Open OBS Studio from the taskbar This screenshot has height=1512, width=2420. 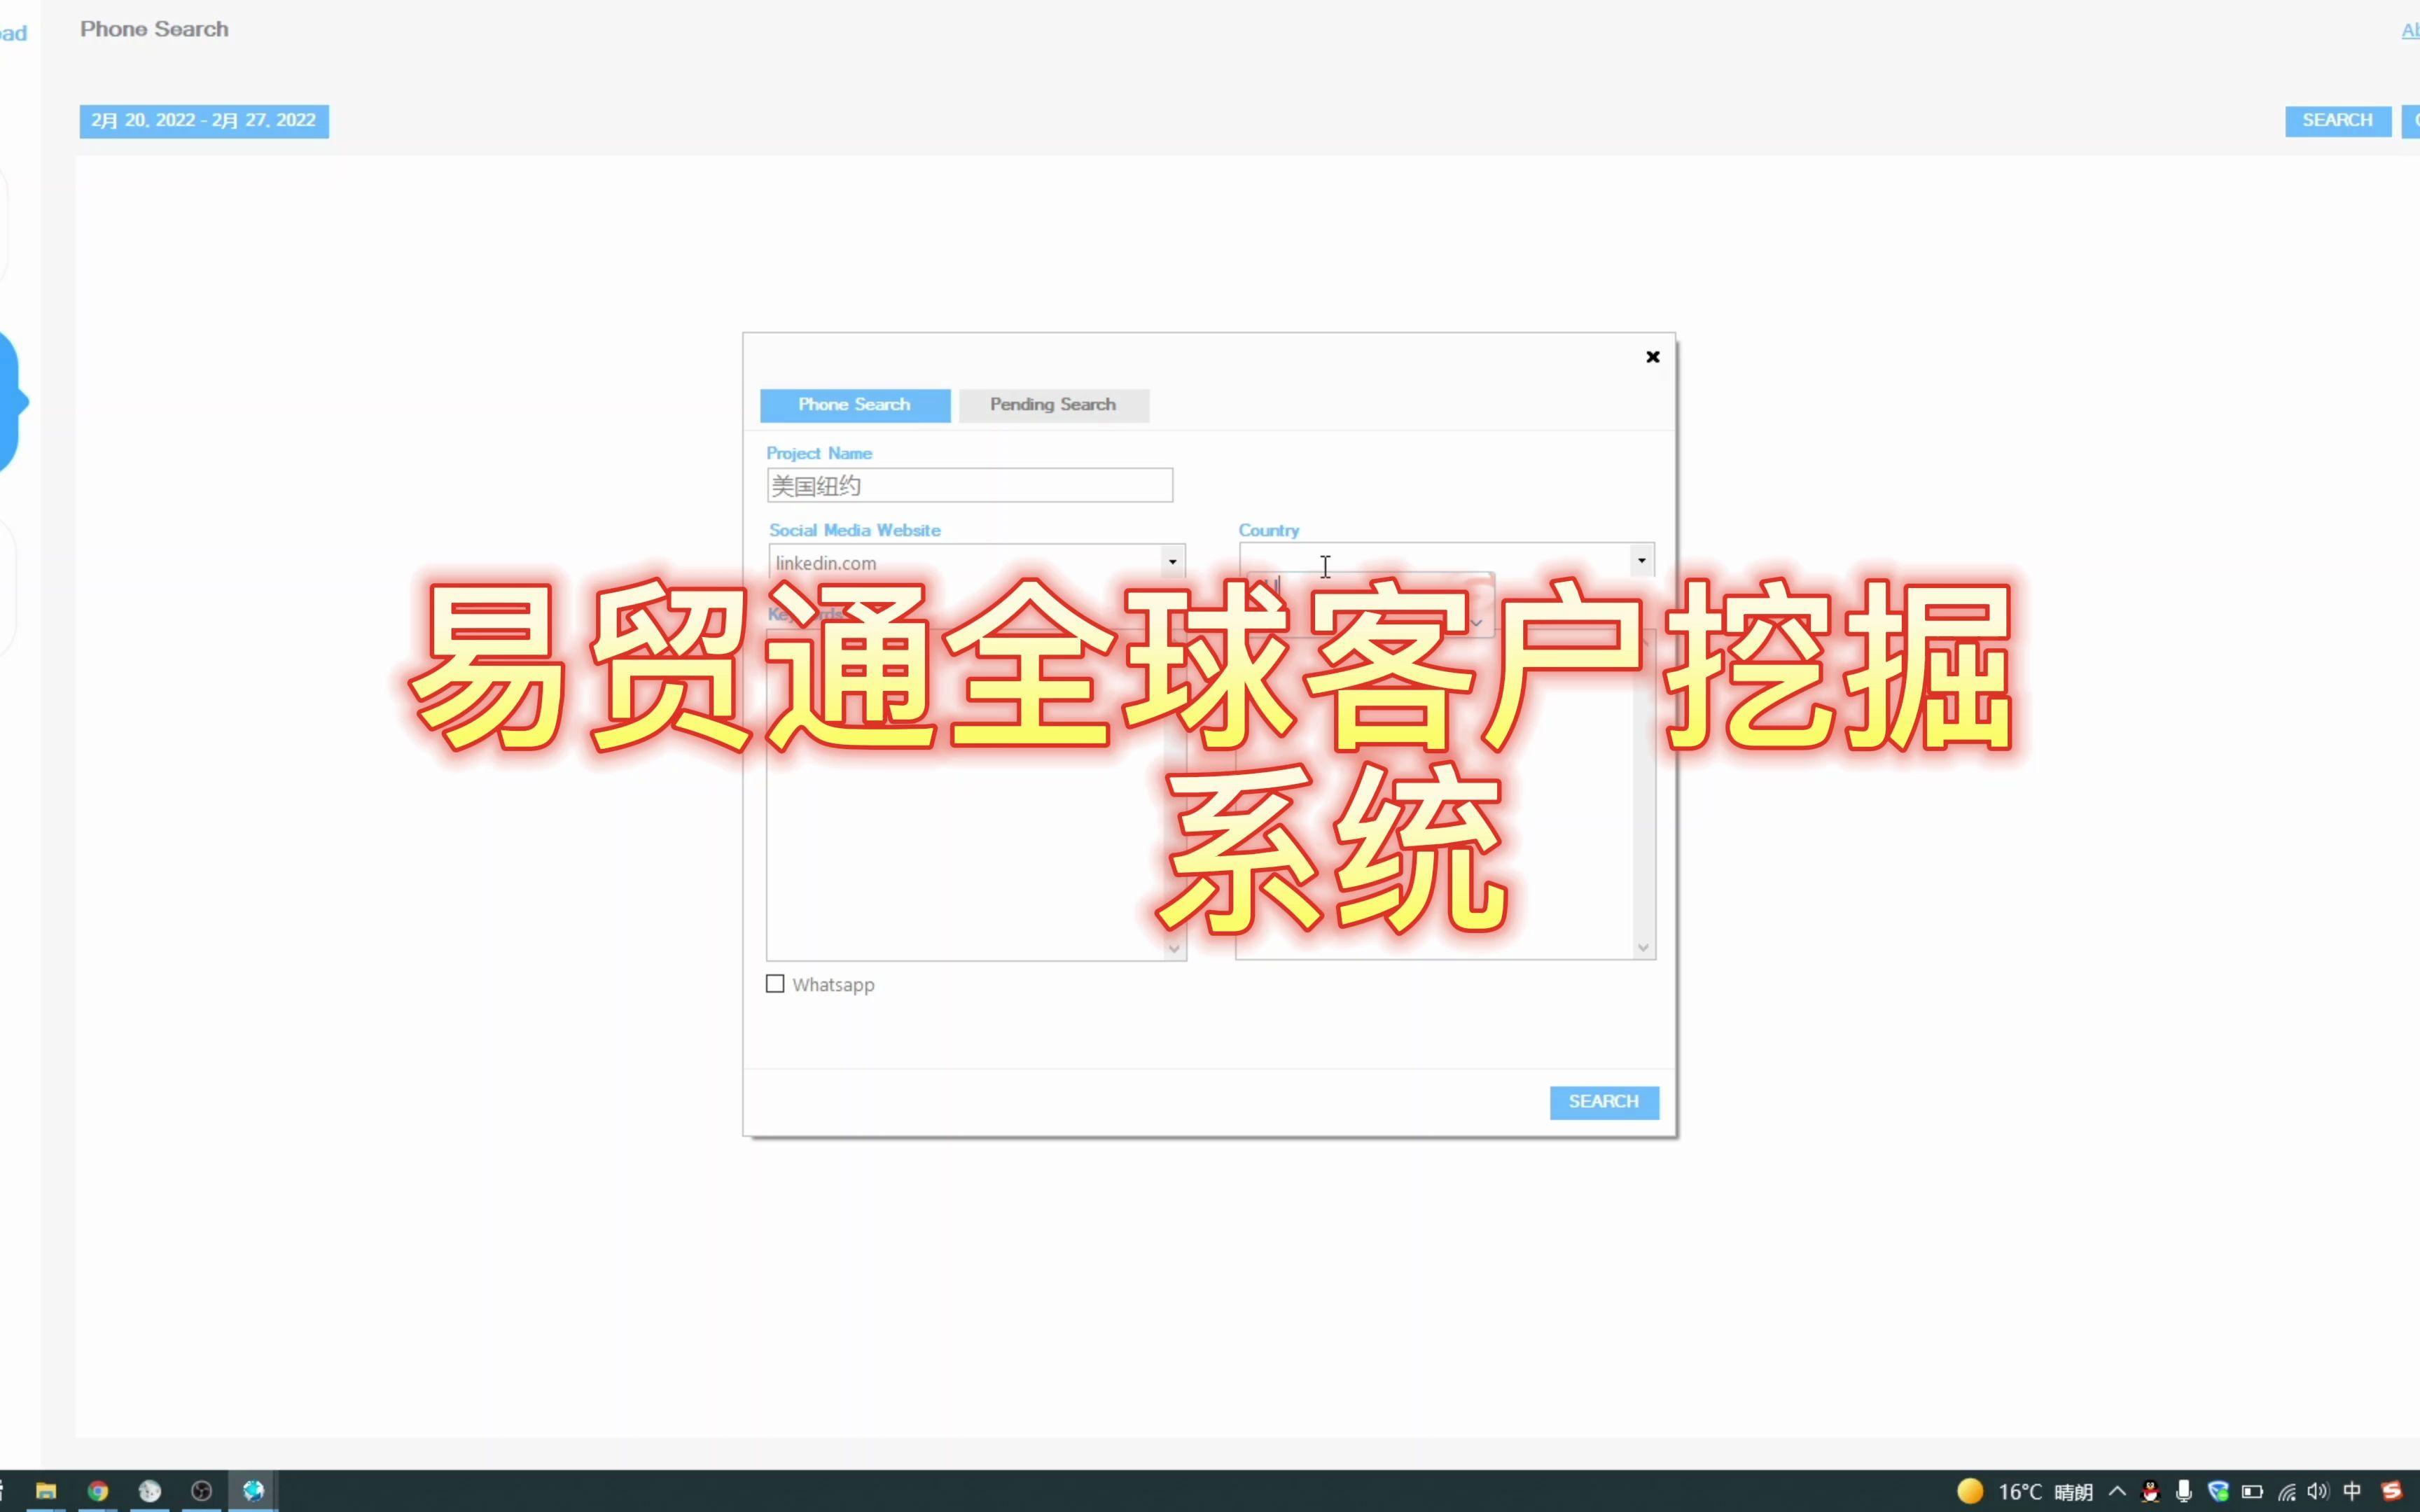pos(201,1490)
